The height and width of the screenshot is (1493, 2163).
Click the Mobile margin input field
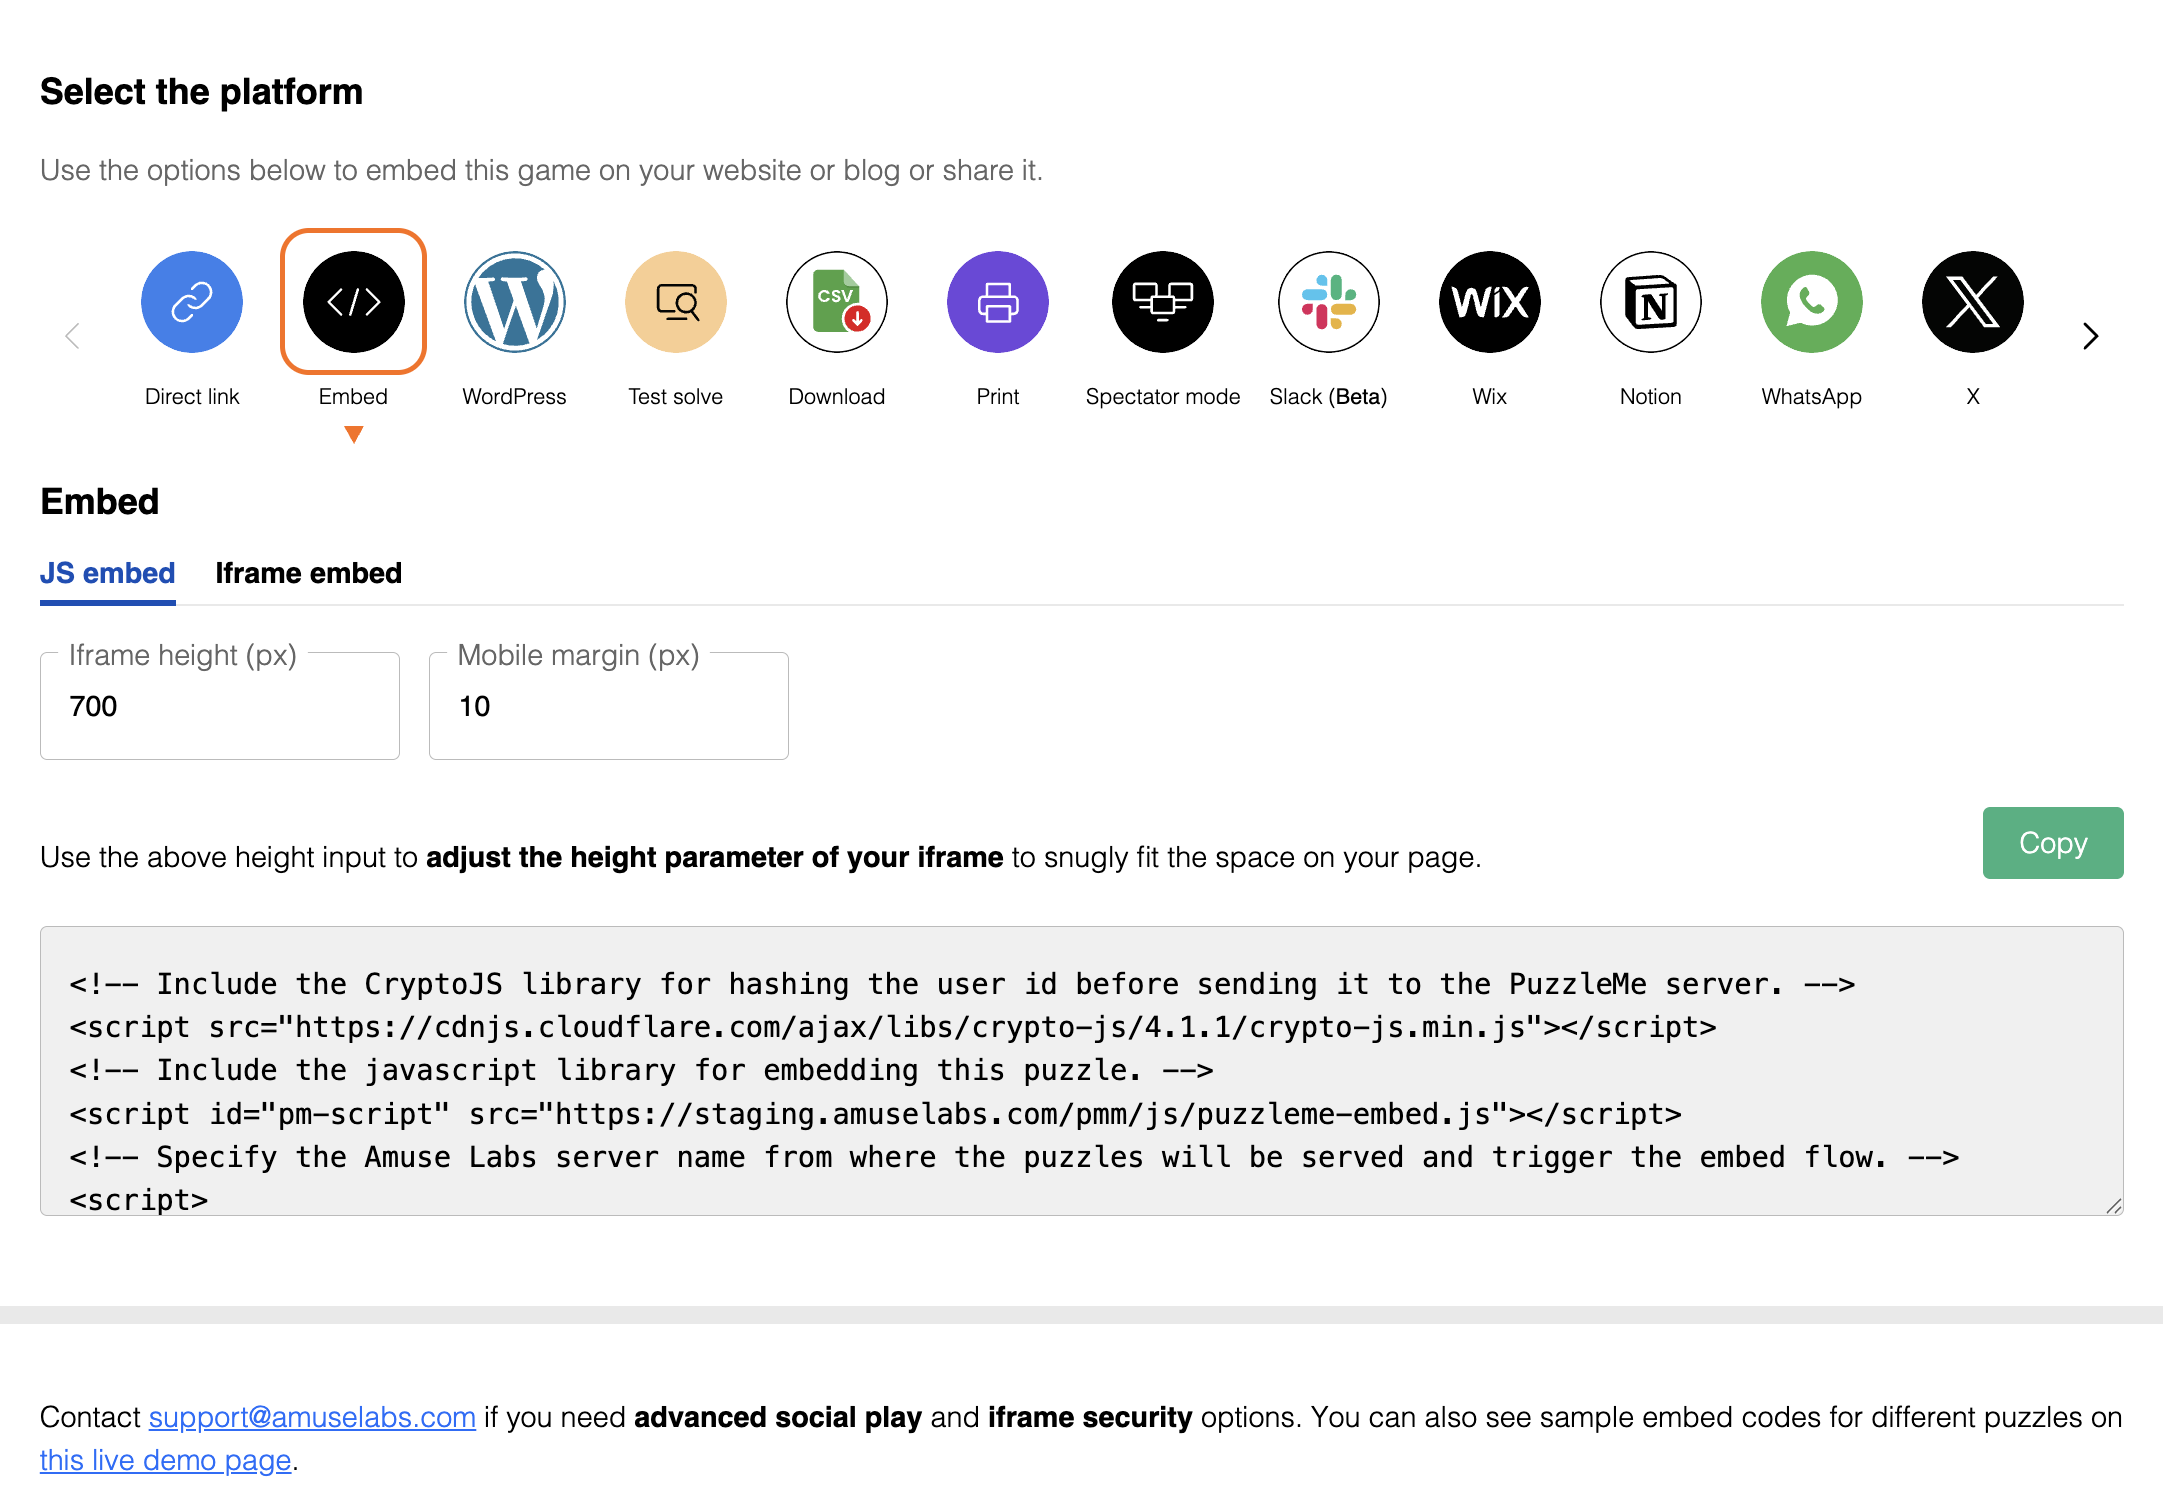point(609,706)
